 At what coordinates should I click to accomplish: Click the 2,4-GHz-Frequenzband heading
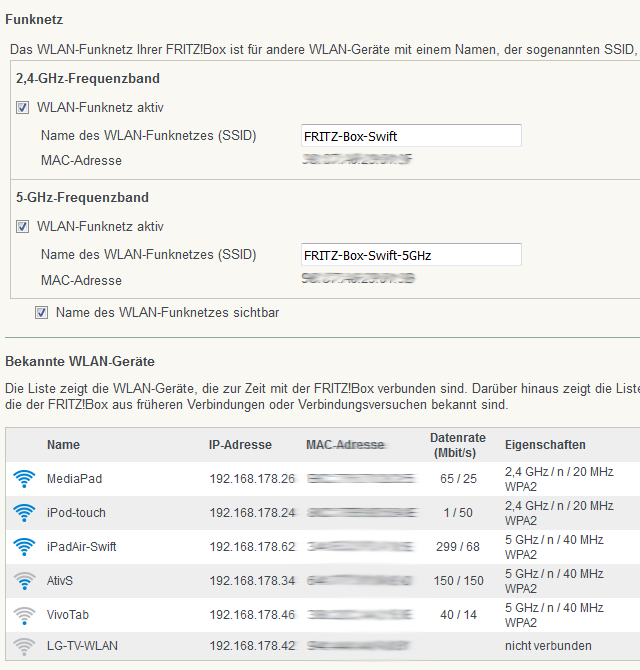tap(88, 79)
